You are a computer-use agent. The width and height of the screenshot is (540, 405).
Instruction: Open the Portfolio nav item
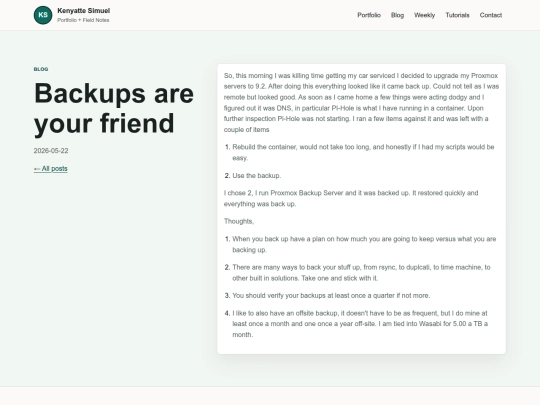pyautogui.click(x=369, y=15)
